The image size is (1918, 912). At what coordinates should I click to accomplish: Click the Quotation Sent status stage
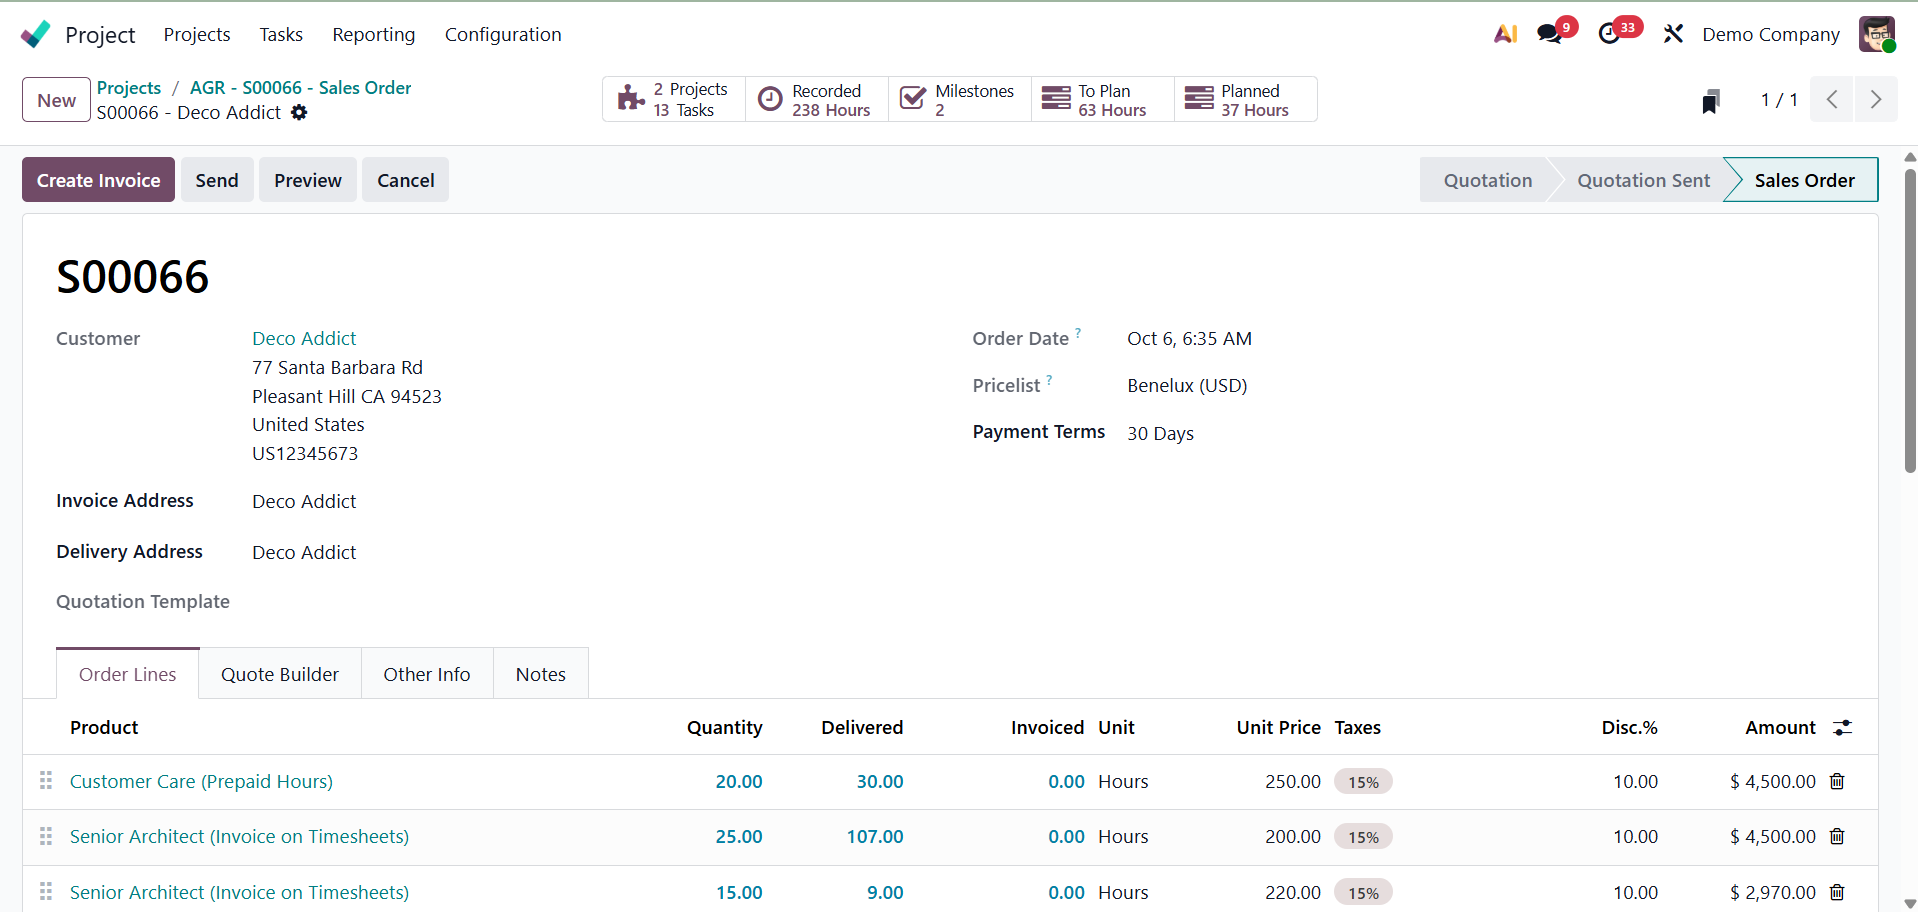(x=1643, y=180)
